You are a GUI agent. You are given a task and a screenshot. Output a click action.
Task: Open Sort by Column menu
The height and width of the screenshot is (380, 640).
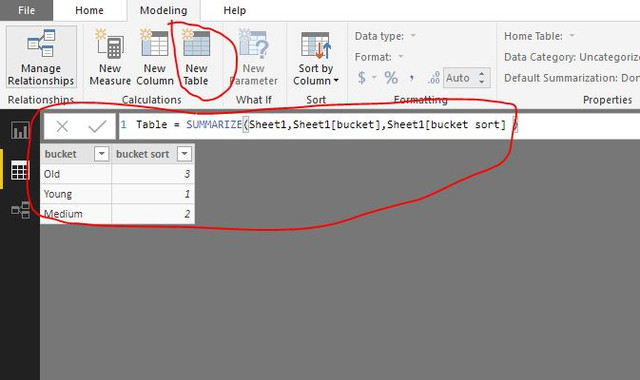(316, 57)
